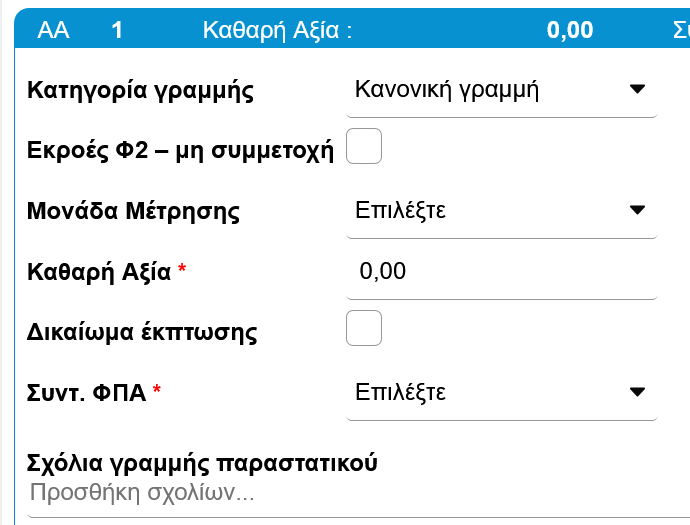690x525 pixels.
Task: Click the 0,00 total in the blue header
Action: (570, 30)
